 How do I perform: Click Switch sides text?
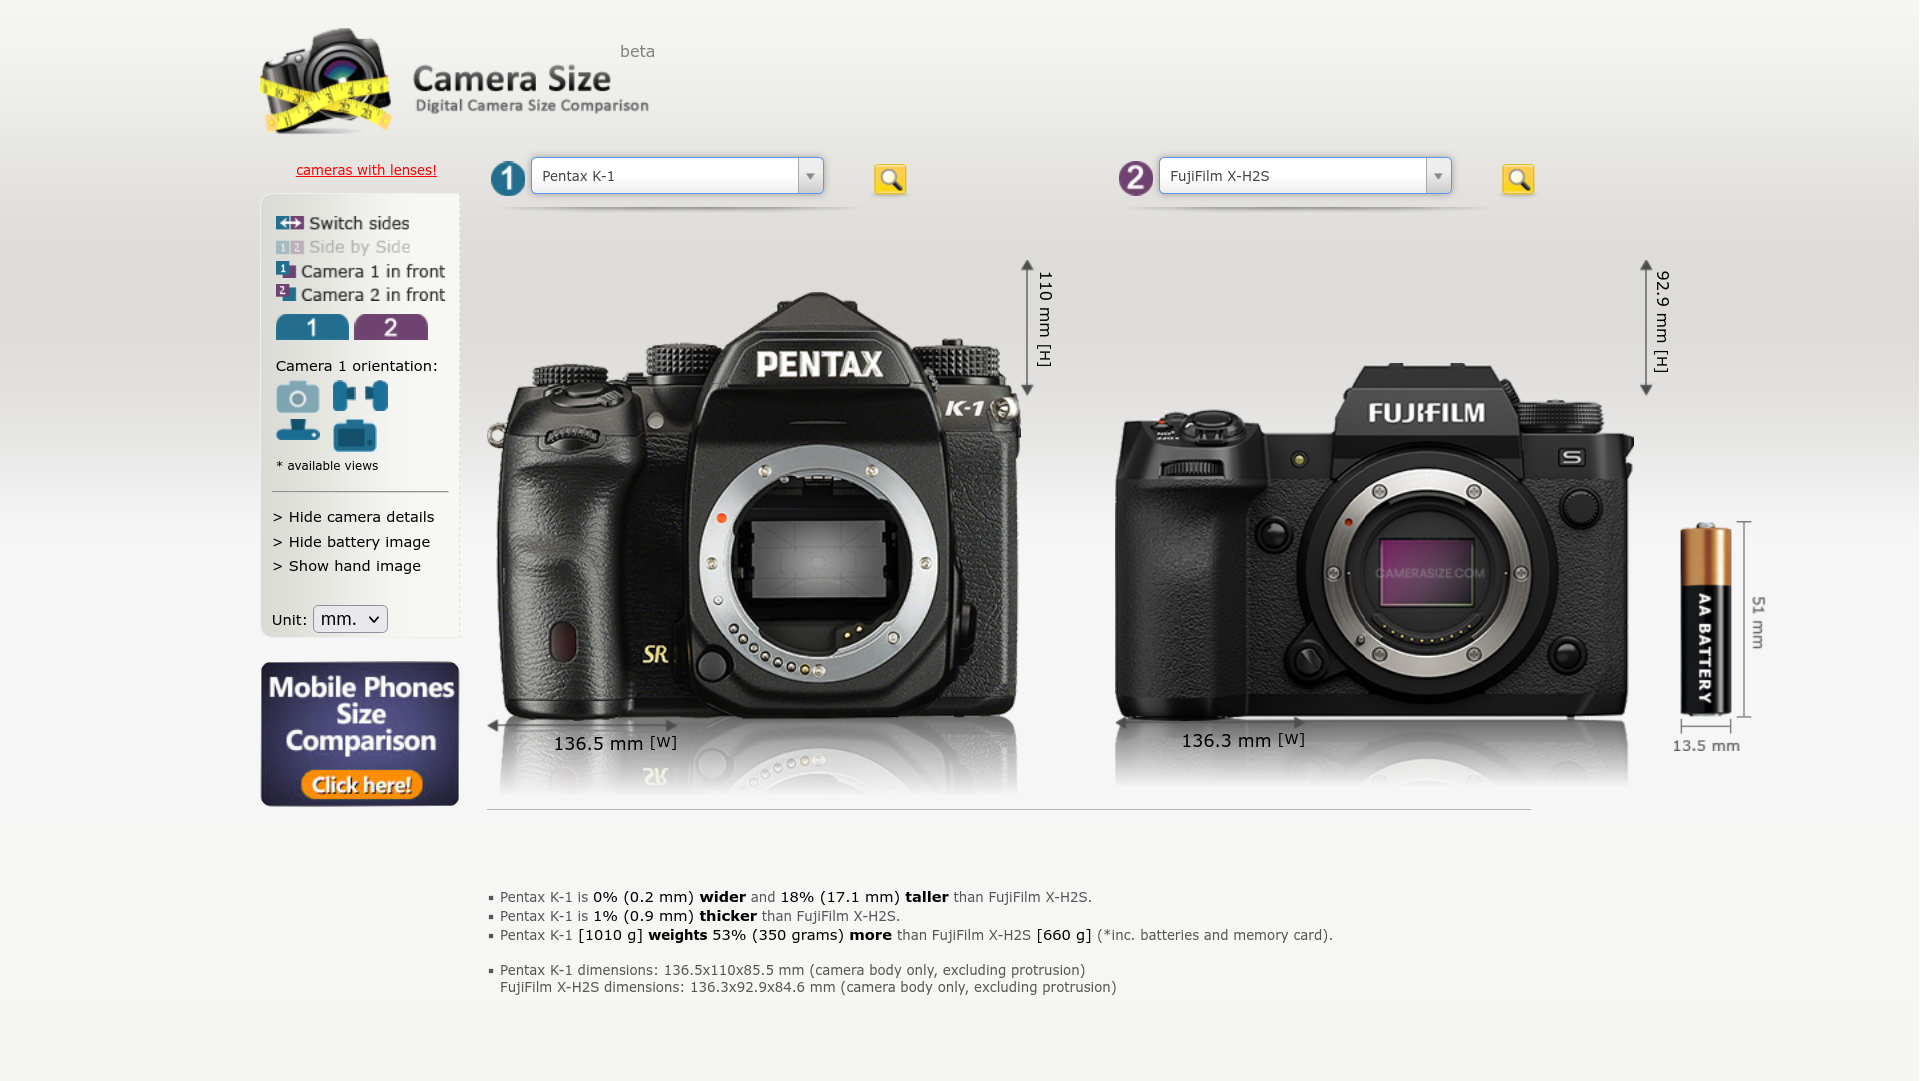tap(359, 223)
